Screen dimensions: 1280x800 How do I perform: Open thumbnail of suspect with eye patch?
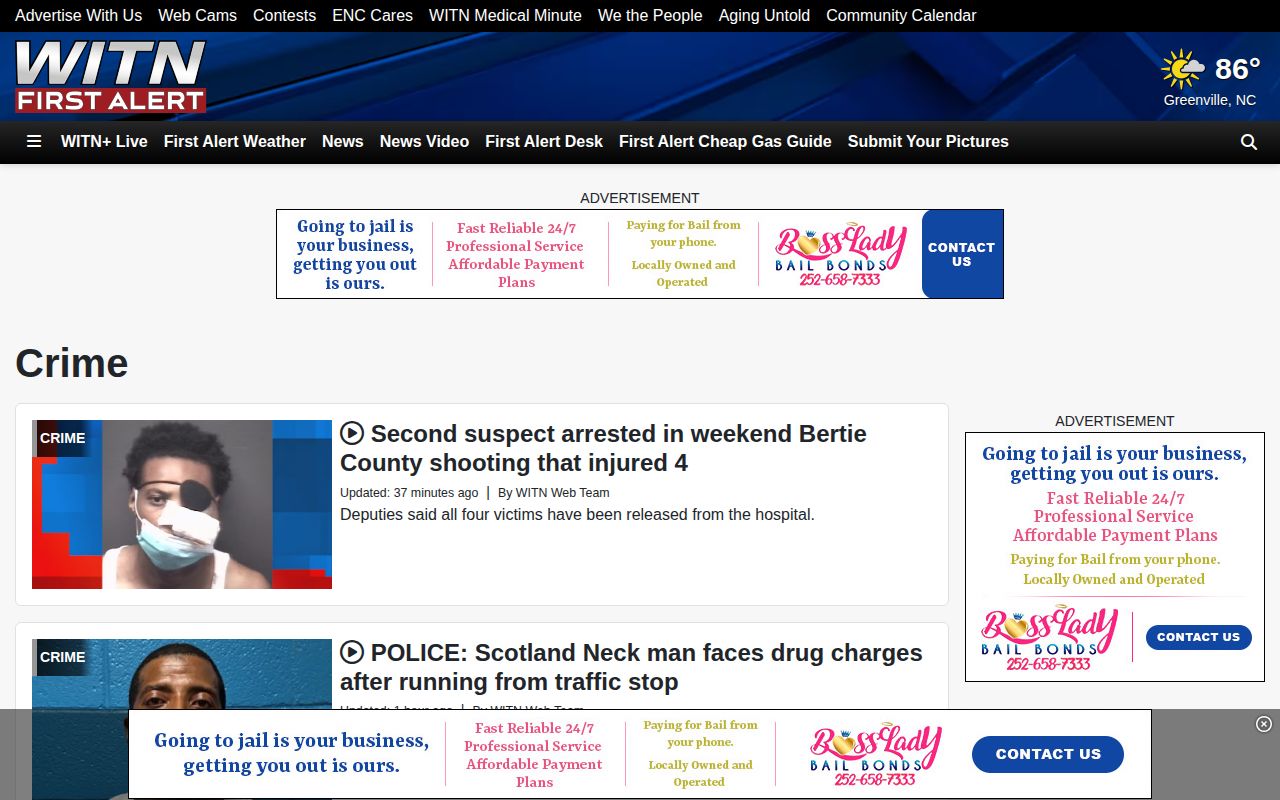coord(182,504)
